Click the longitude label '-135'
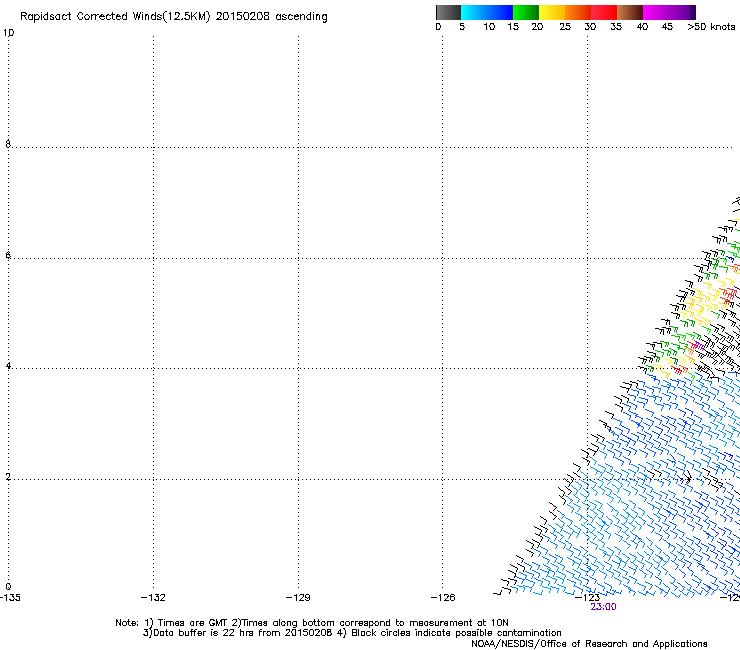 coord(10,598)
